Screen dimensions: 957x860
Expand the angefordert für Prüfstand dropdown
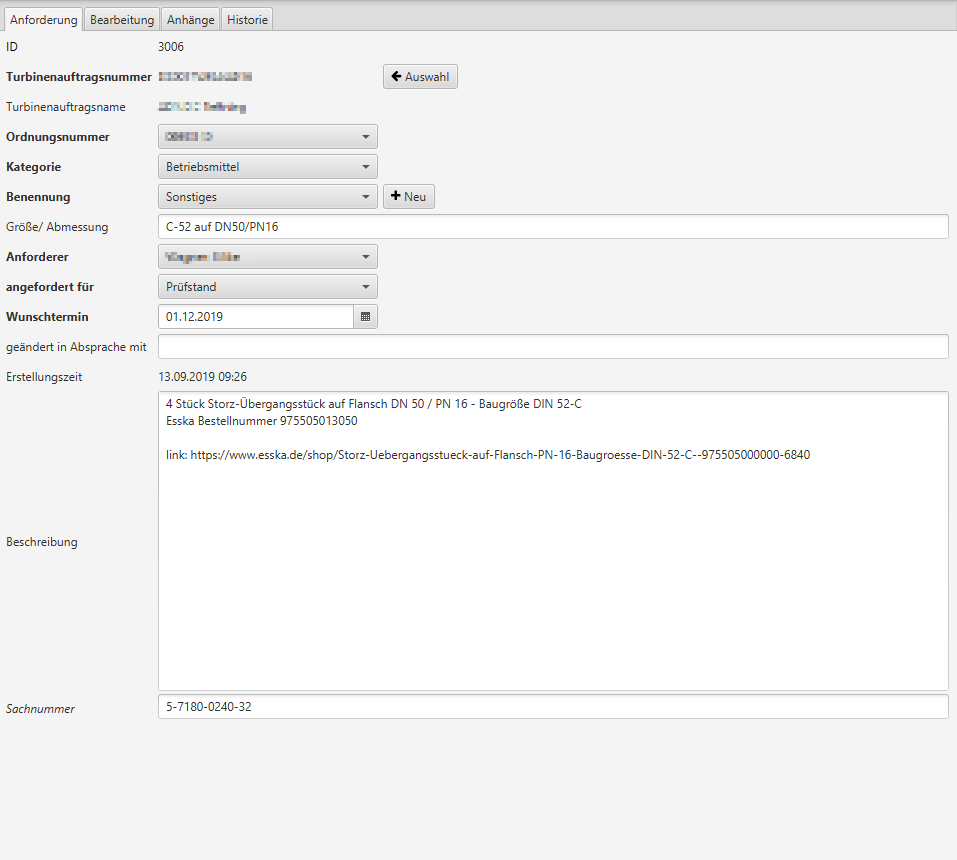pos(267,287)
